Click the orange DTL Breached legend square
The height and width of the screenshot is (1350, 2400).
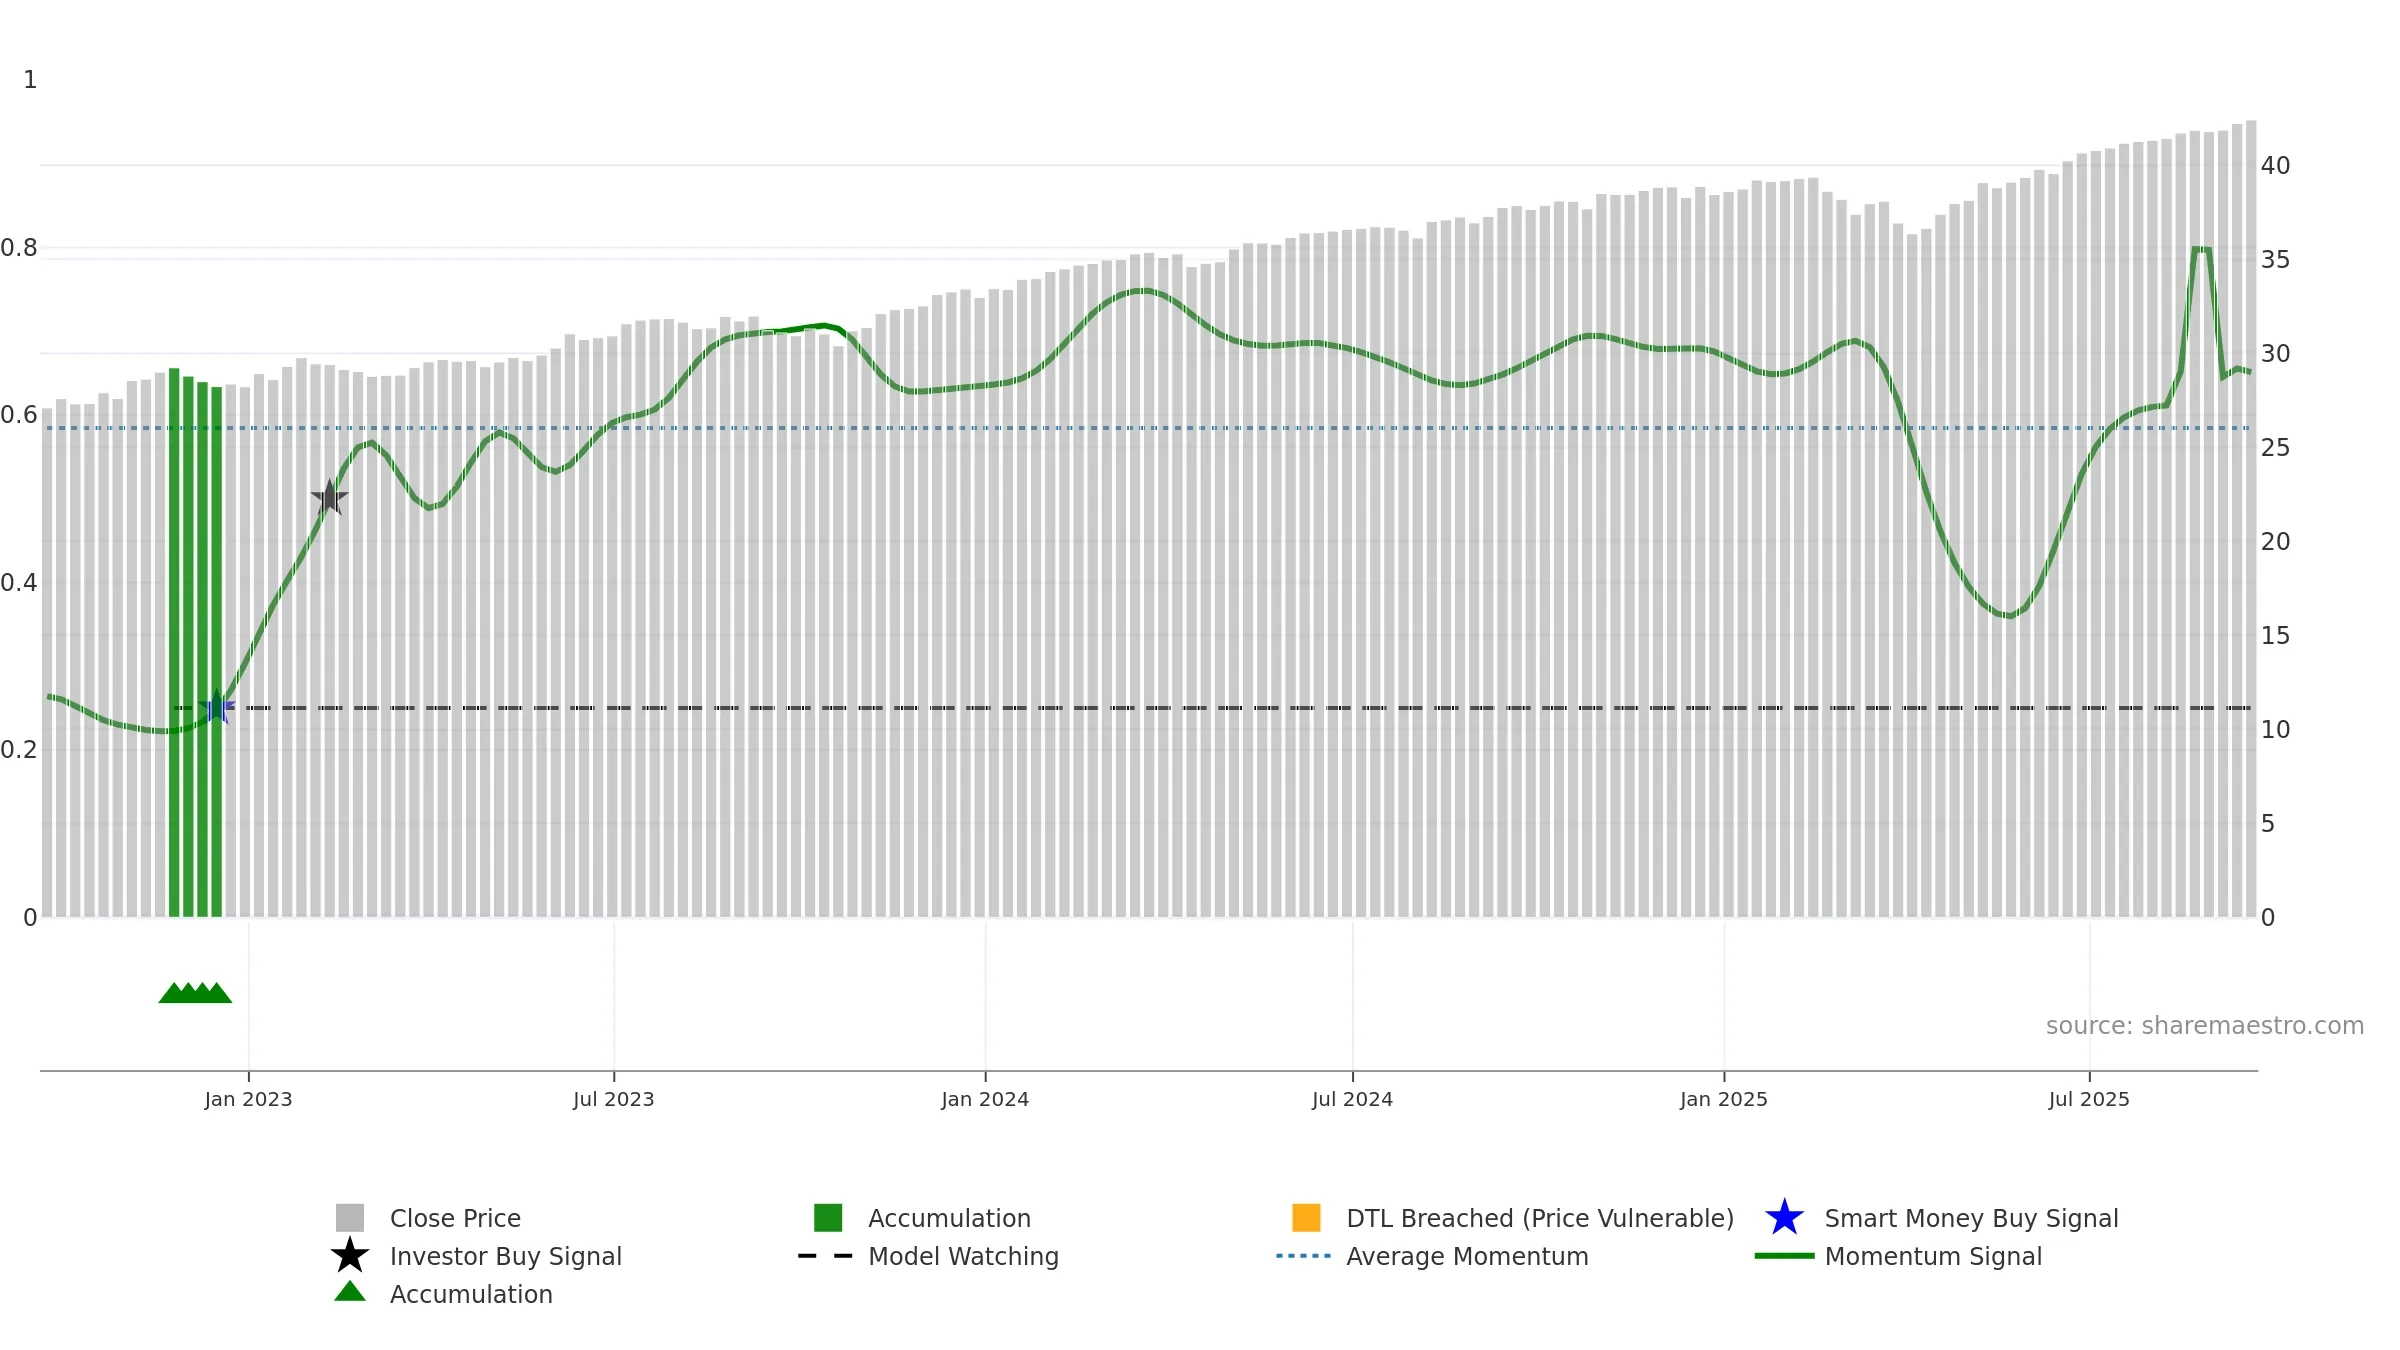[1306, 1218]
